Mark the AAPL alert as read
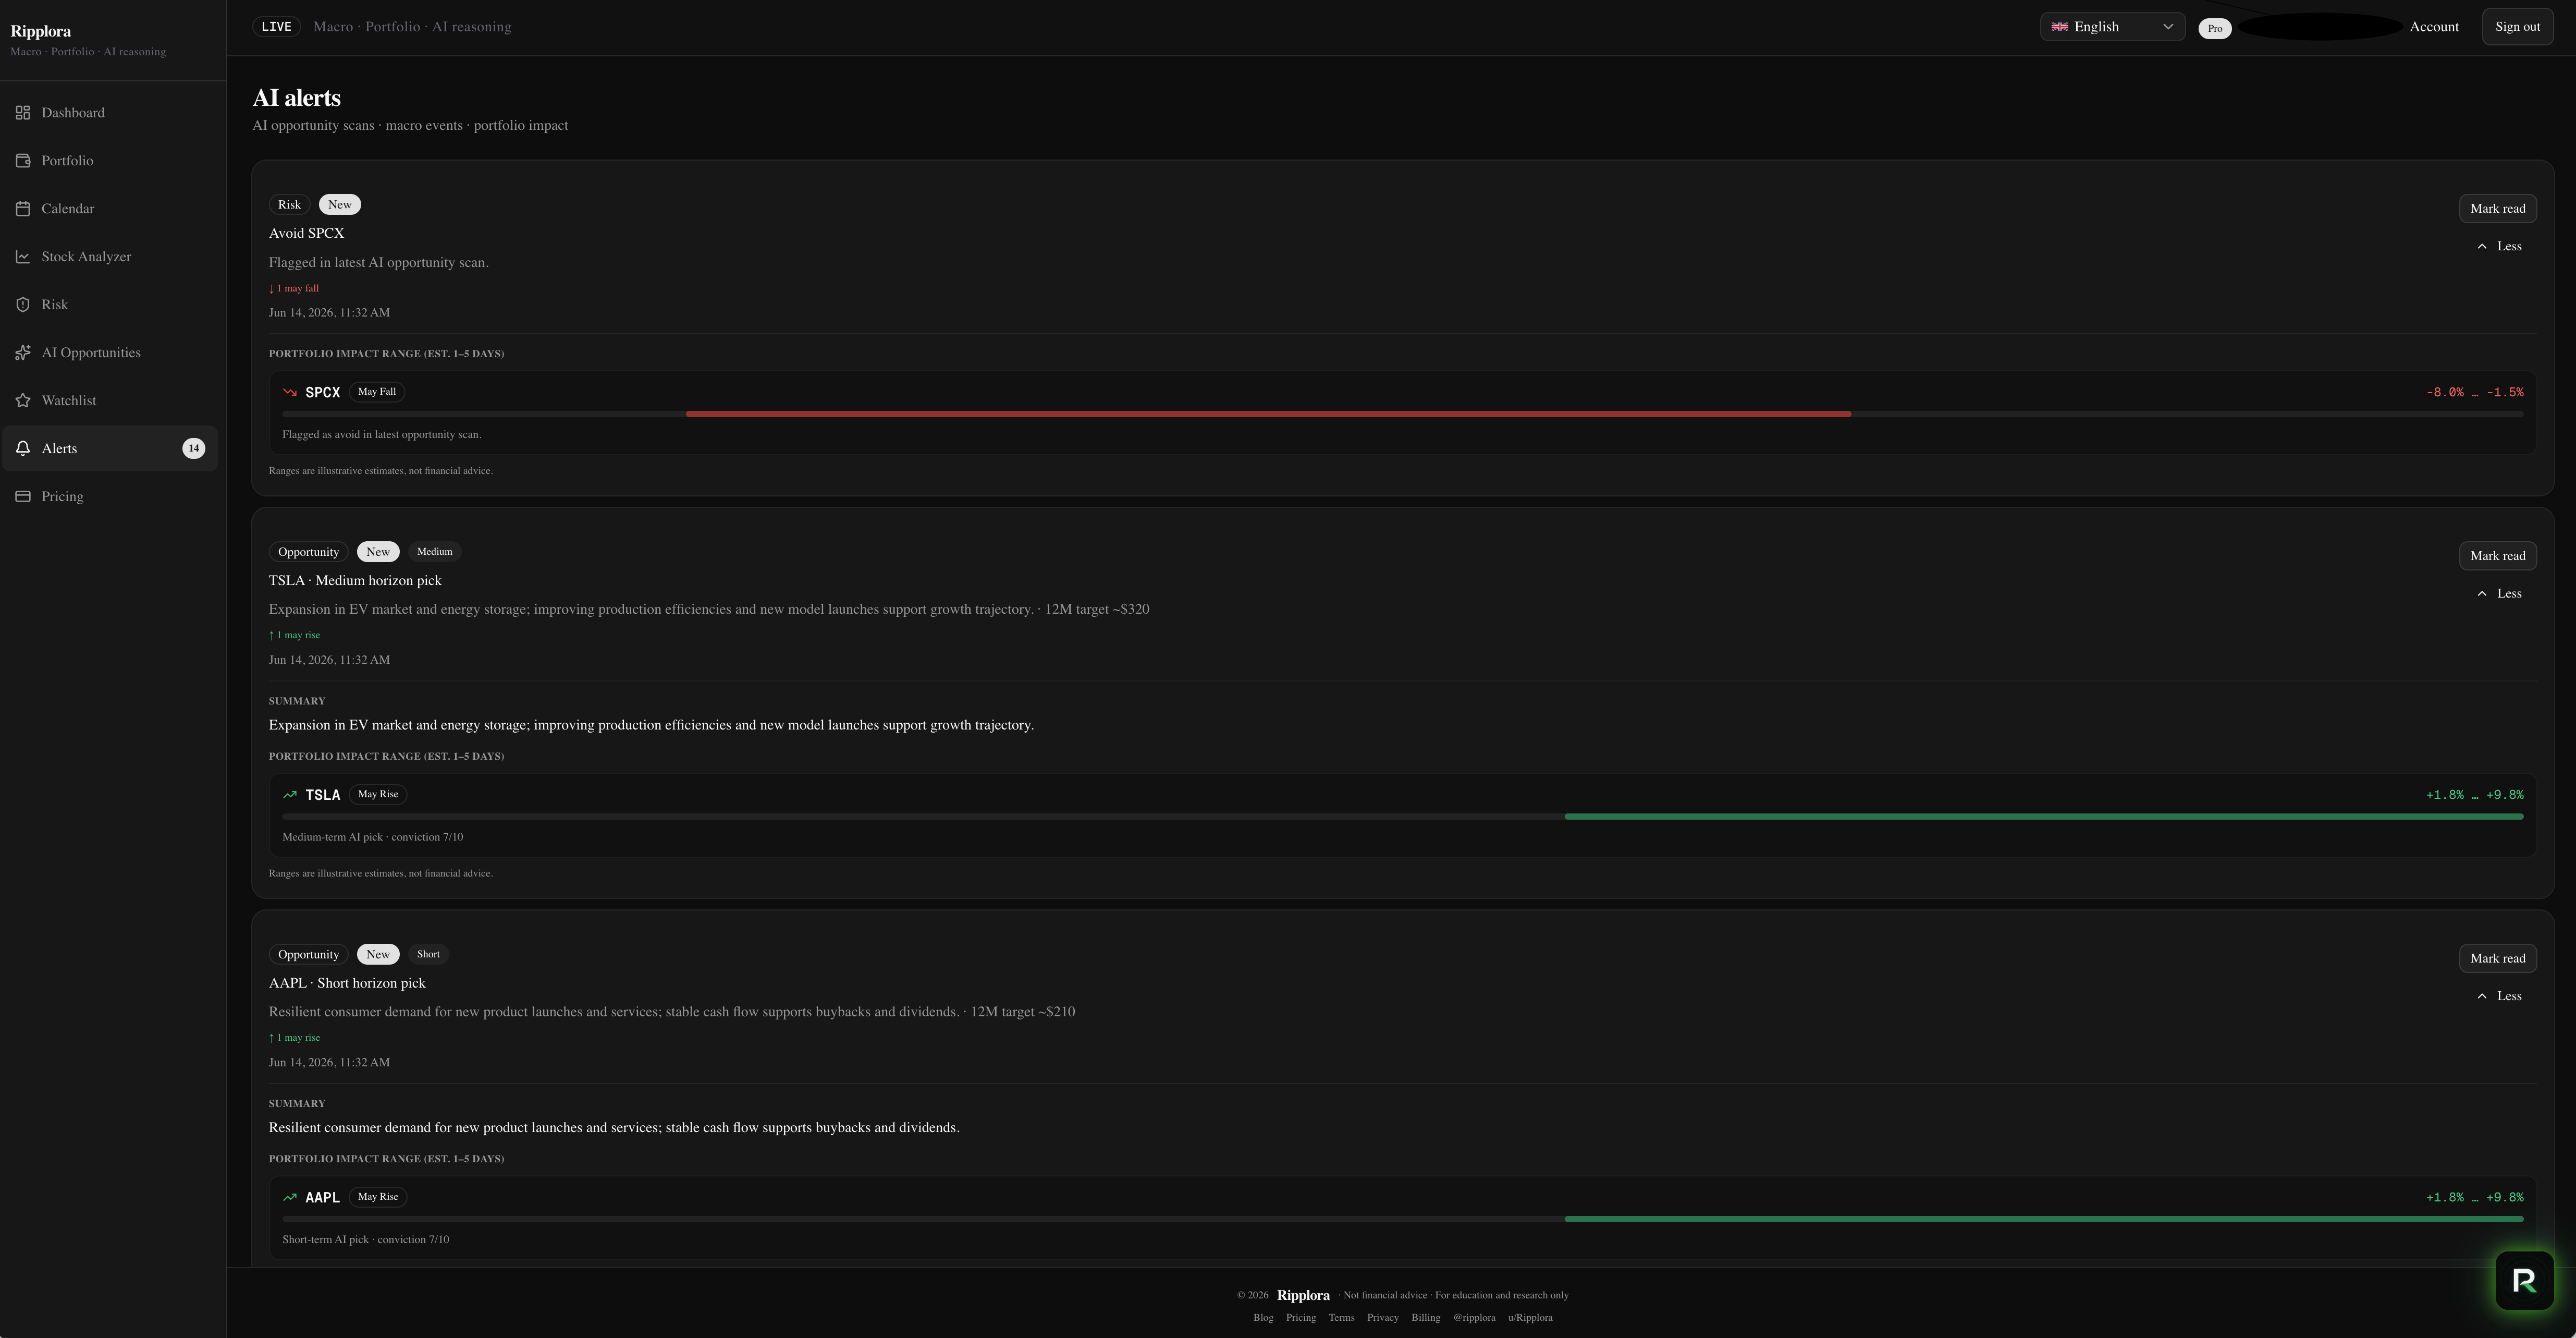2576x1338 pixels. point(2497,958)
